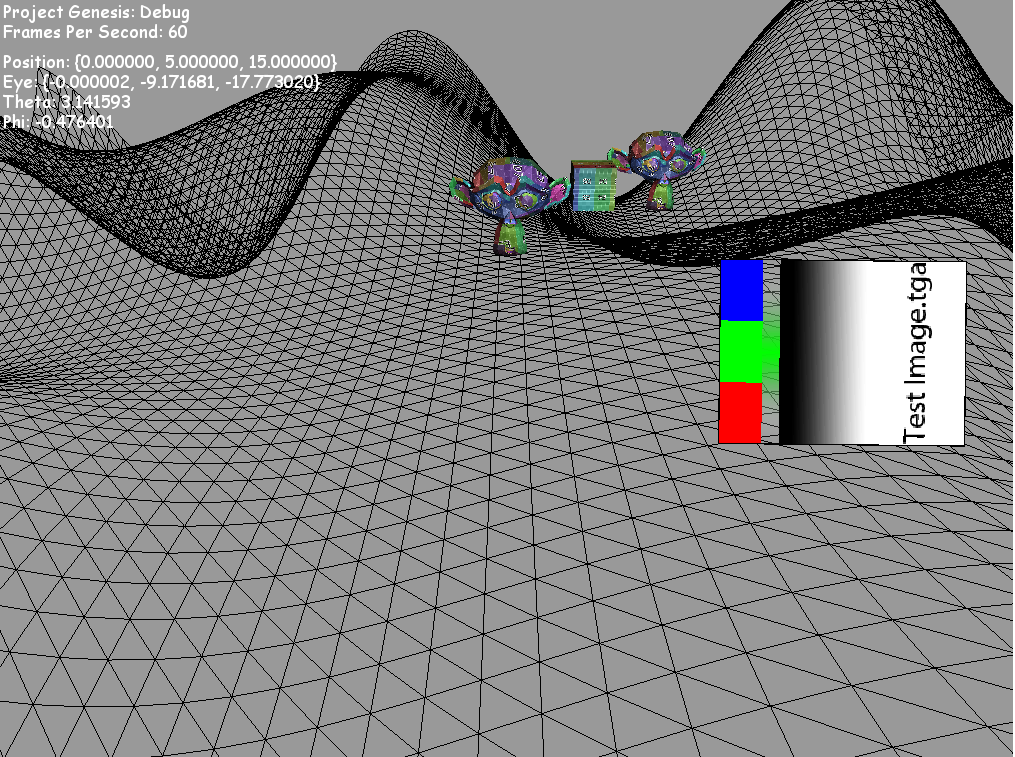This screenshot has width=1015, height=757.
Task: Click the rotated "Test Image.tga" label
Action: point(919,354)
